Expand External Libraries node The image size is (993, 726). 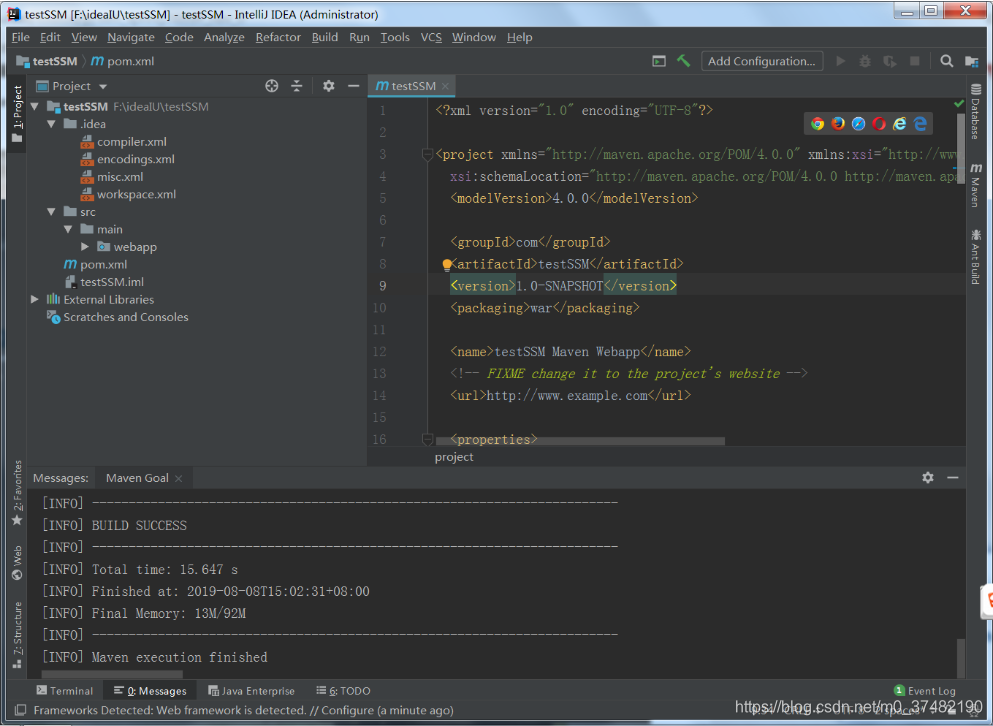point(35,299)
